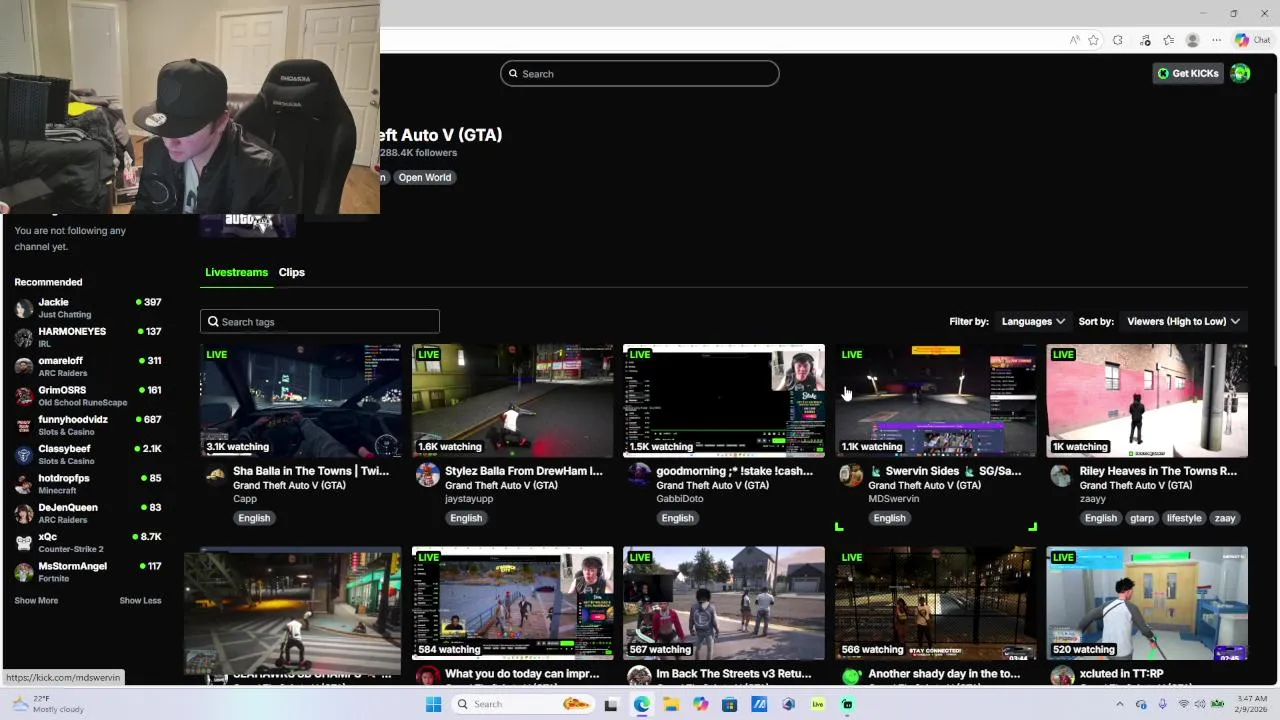Open Microsoft Store from taskbar

pyautogui.click(x=729, y=704)
